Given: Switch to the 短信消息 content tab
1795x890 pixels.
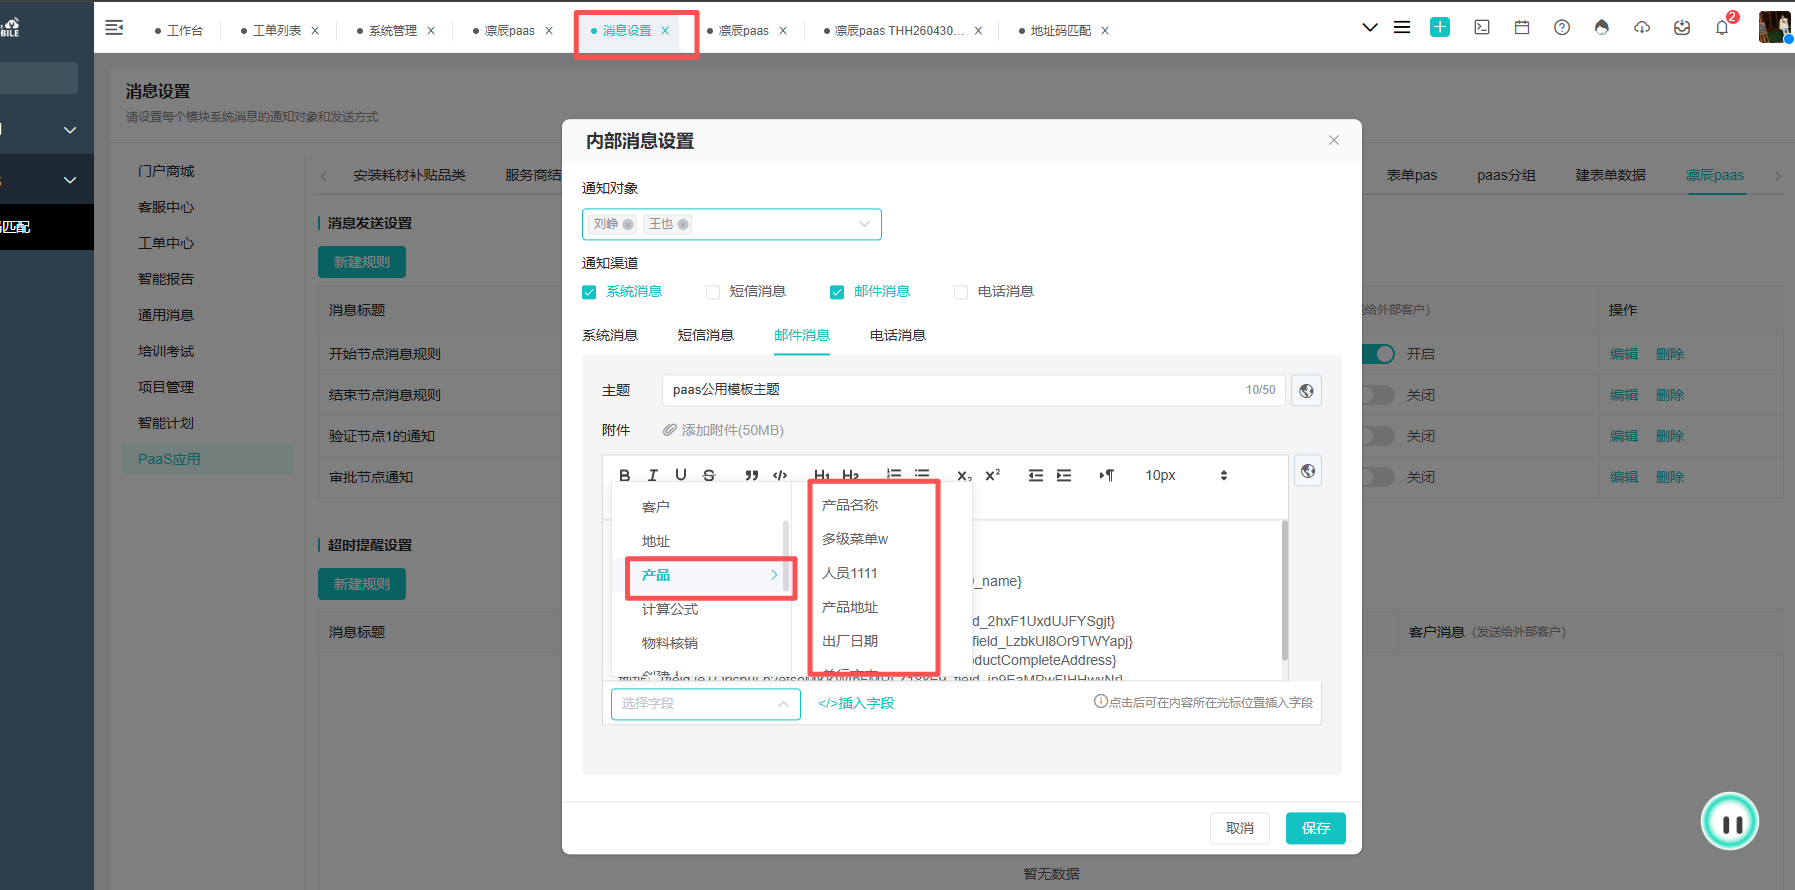Looking at the screenshot, I should click(x=706, y=335).
